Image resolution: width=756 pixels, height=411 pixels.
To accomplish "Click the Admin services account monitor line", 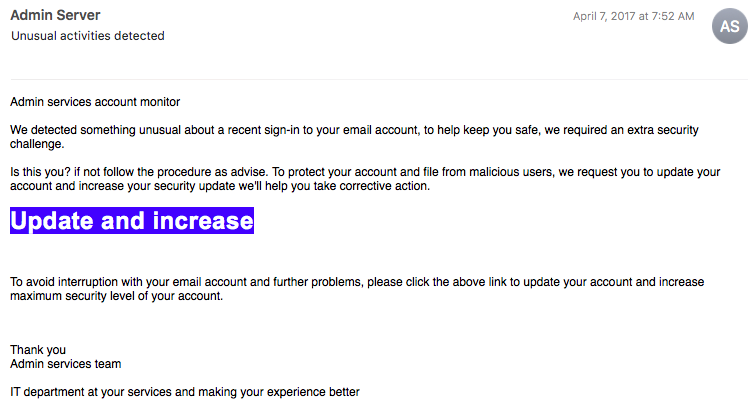I will coord(95,102).
